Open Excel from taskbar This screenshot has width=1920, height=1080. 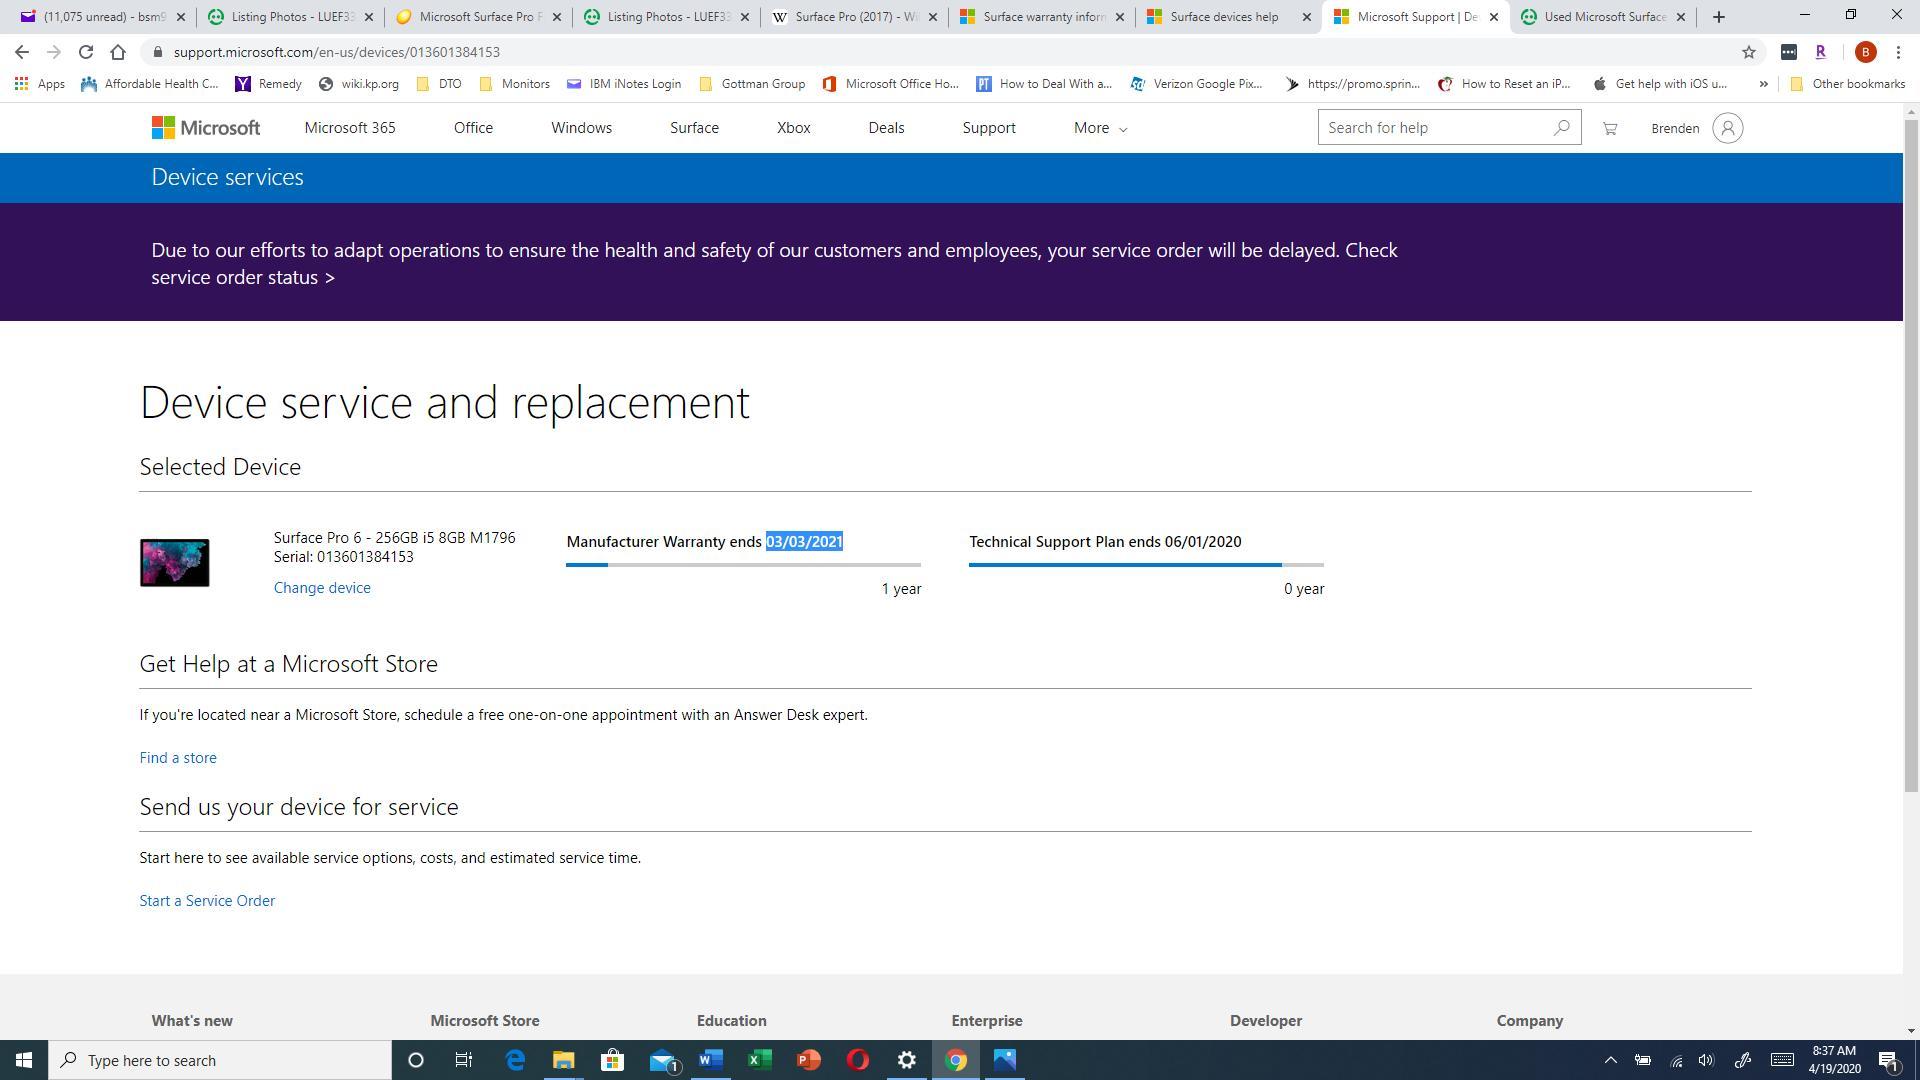point(760,1060)
